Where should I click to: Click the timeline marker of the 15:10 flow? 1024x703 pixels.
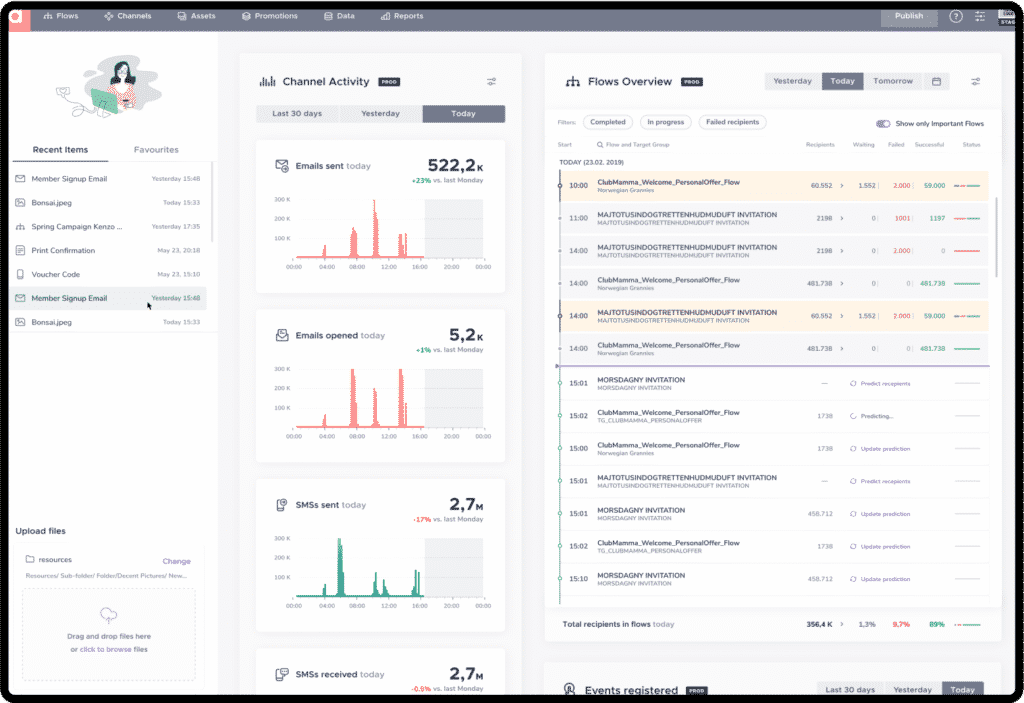[560, 579]
